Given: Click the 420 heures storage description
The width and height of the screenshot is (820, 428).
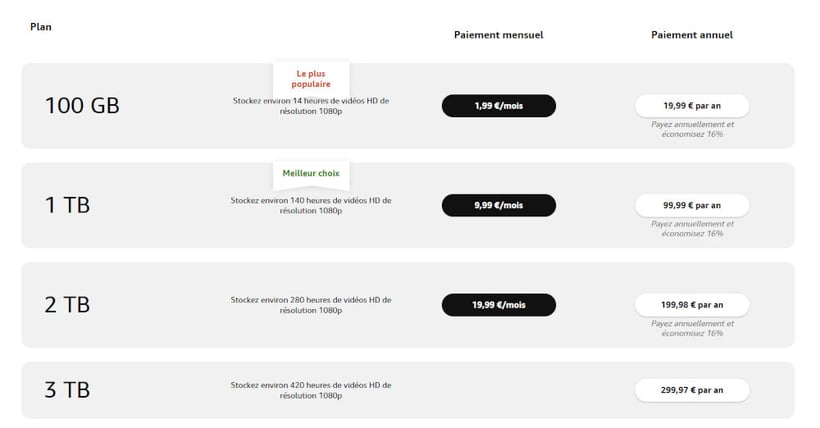Looking at the screenshot, I should (x=310, y=390).
